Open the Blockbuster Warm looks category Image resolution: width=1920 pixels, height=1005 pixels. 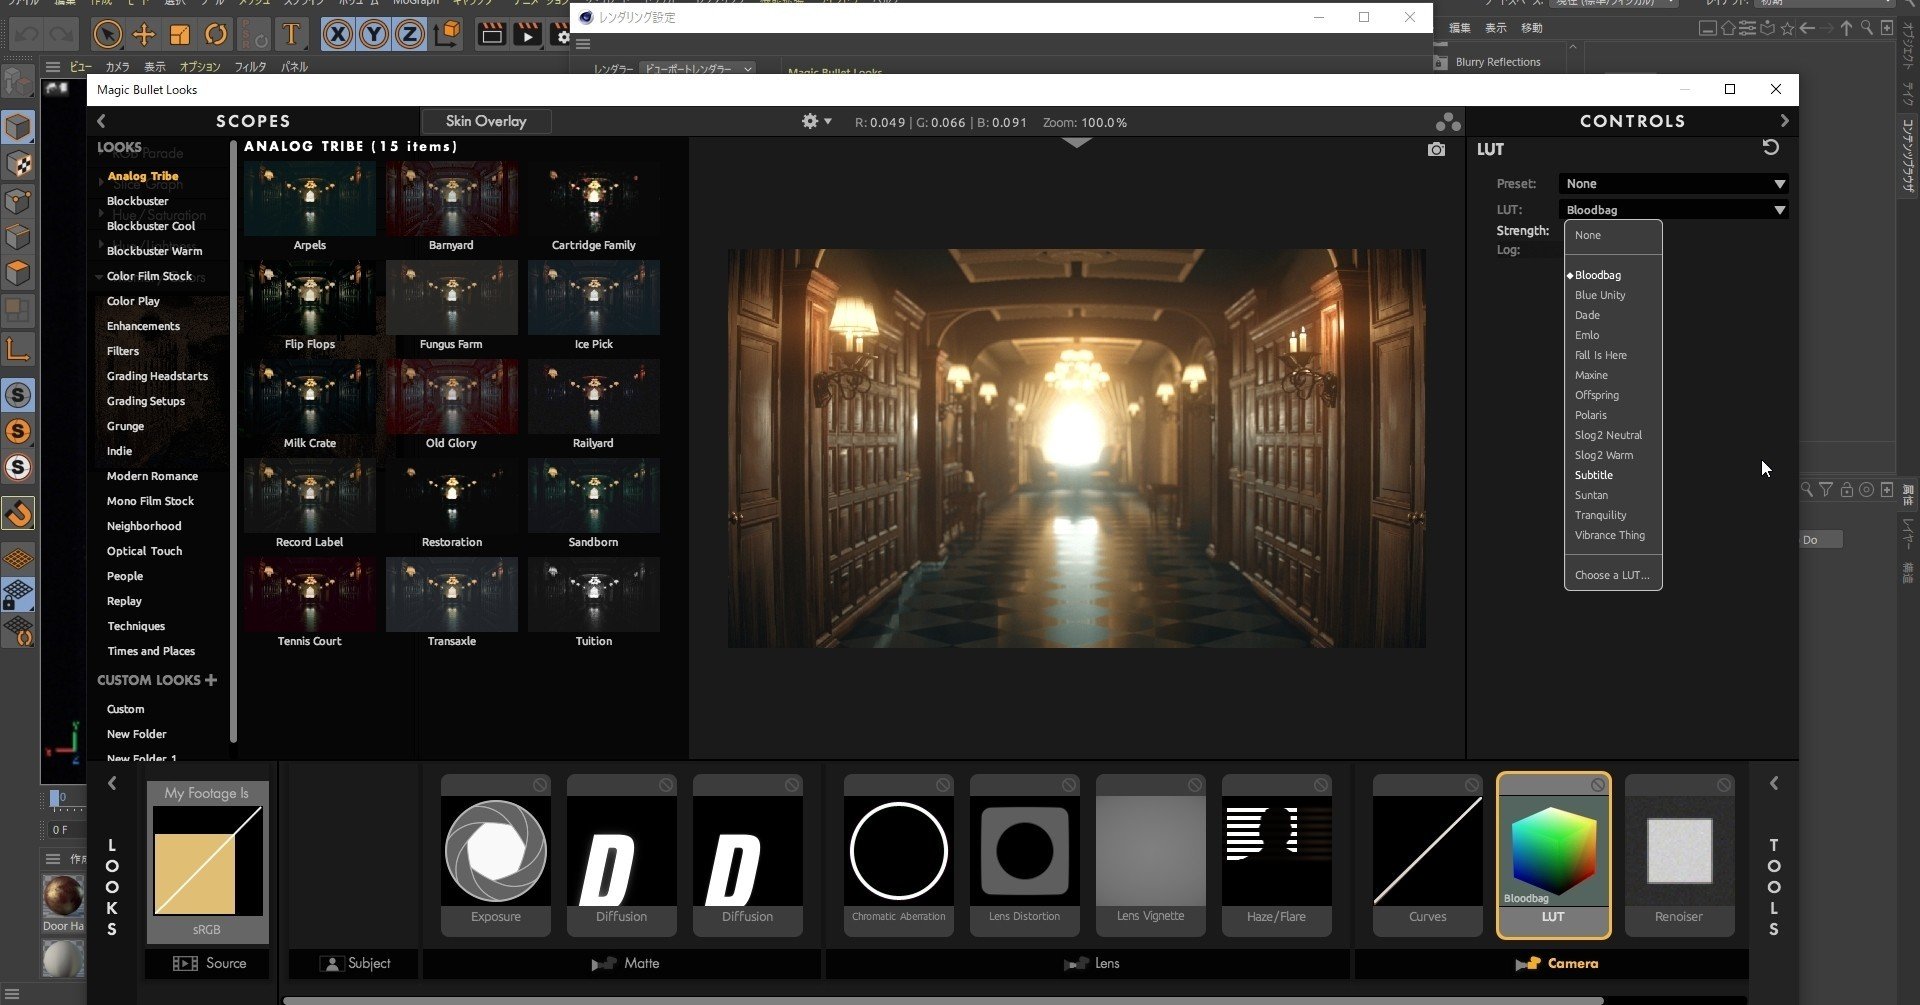pos(154,251)
